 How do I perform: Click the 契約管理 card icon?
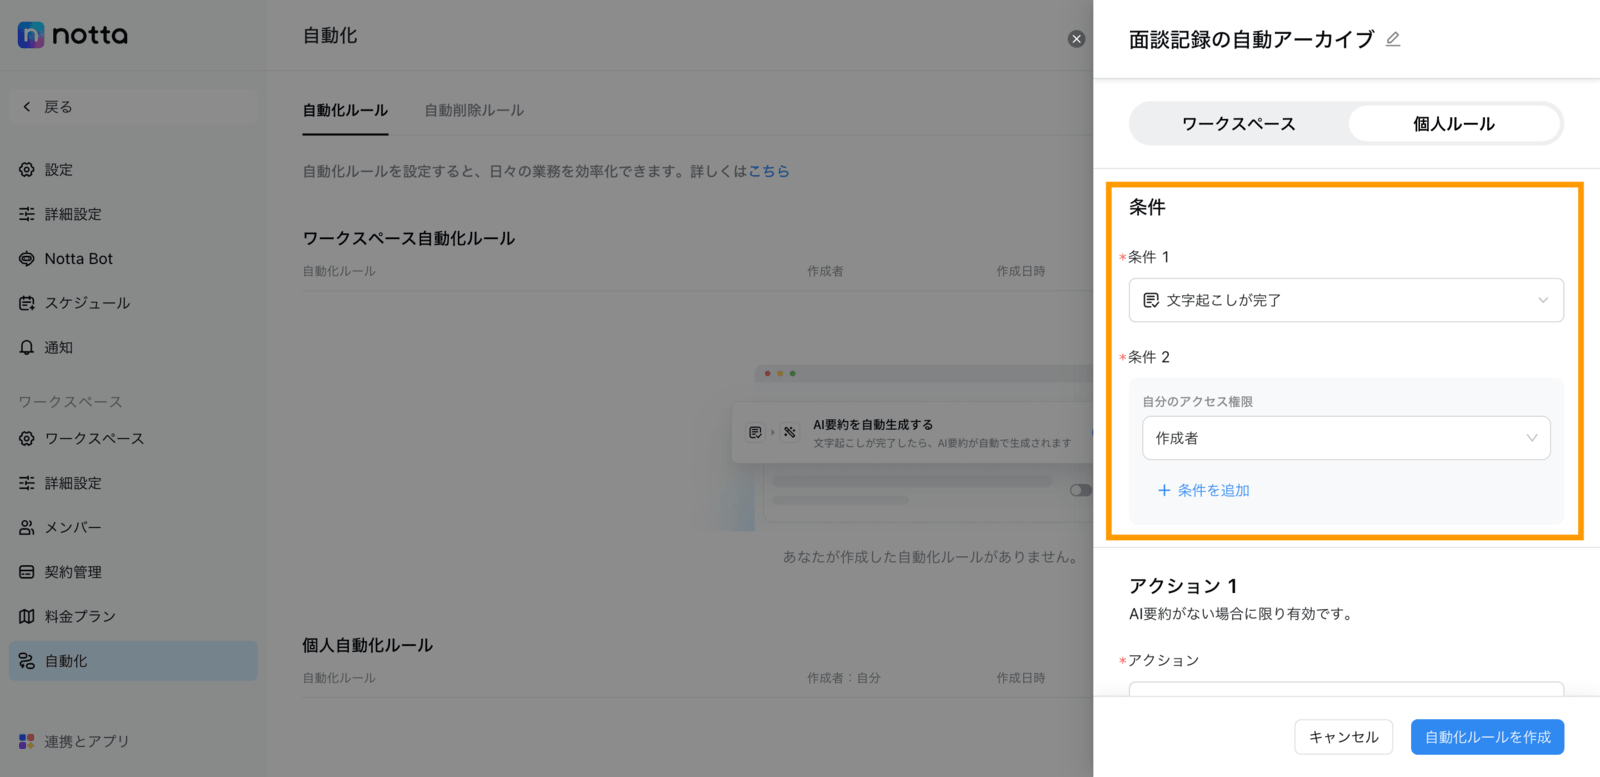coord(27,572)
